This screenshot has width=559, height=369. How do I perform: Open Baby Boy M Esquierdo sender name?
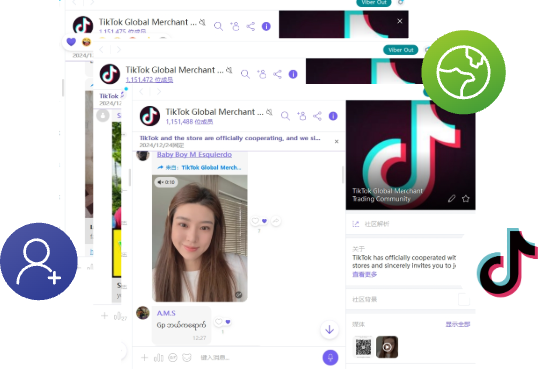point(194,154)
